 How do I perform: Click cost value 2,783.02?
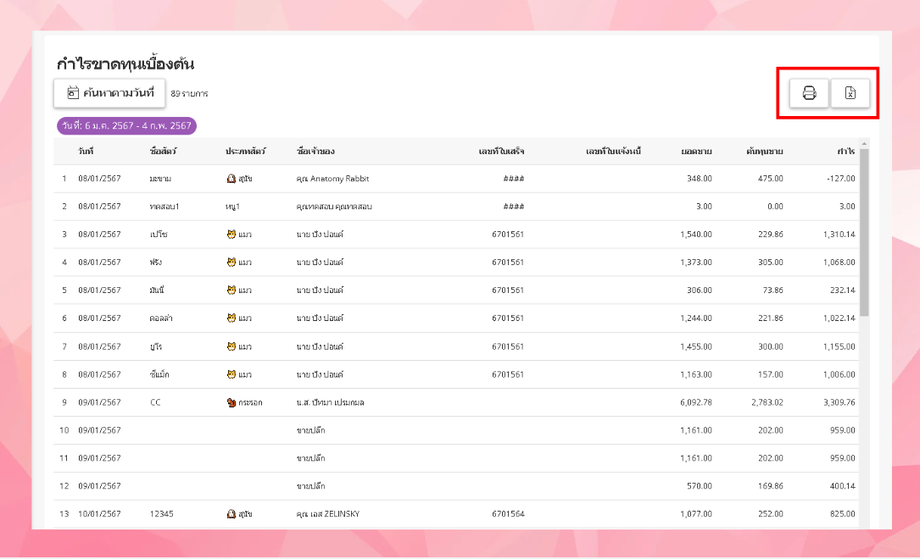pyautogui.click(x=767, y=402)
